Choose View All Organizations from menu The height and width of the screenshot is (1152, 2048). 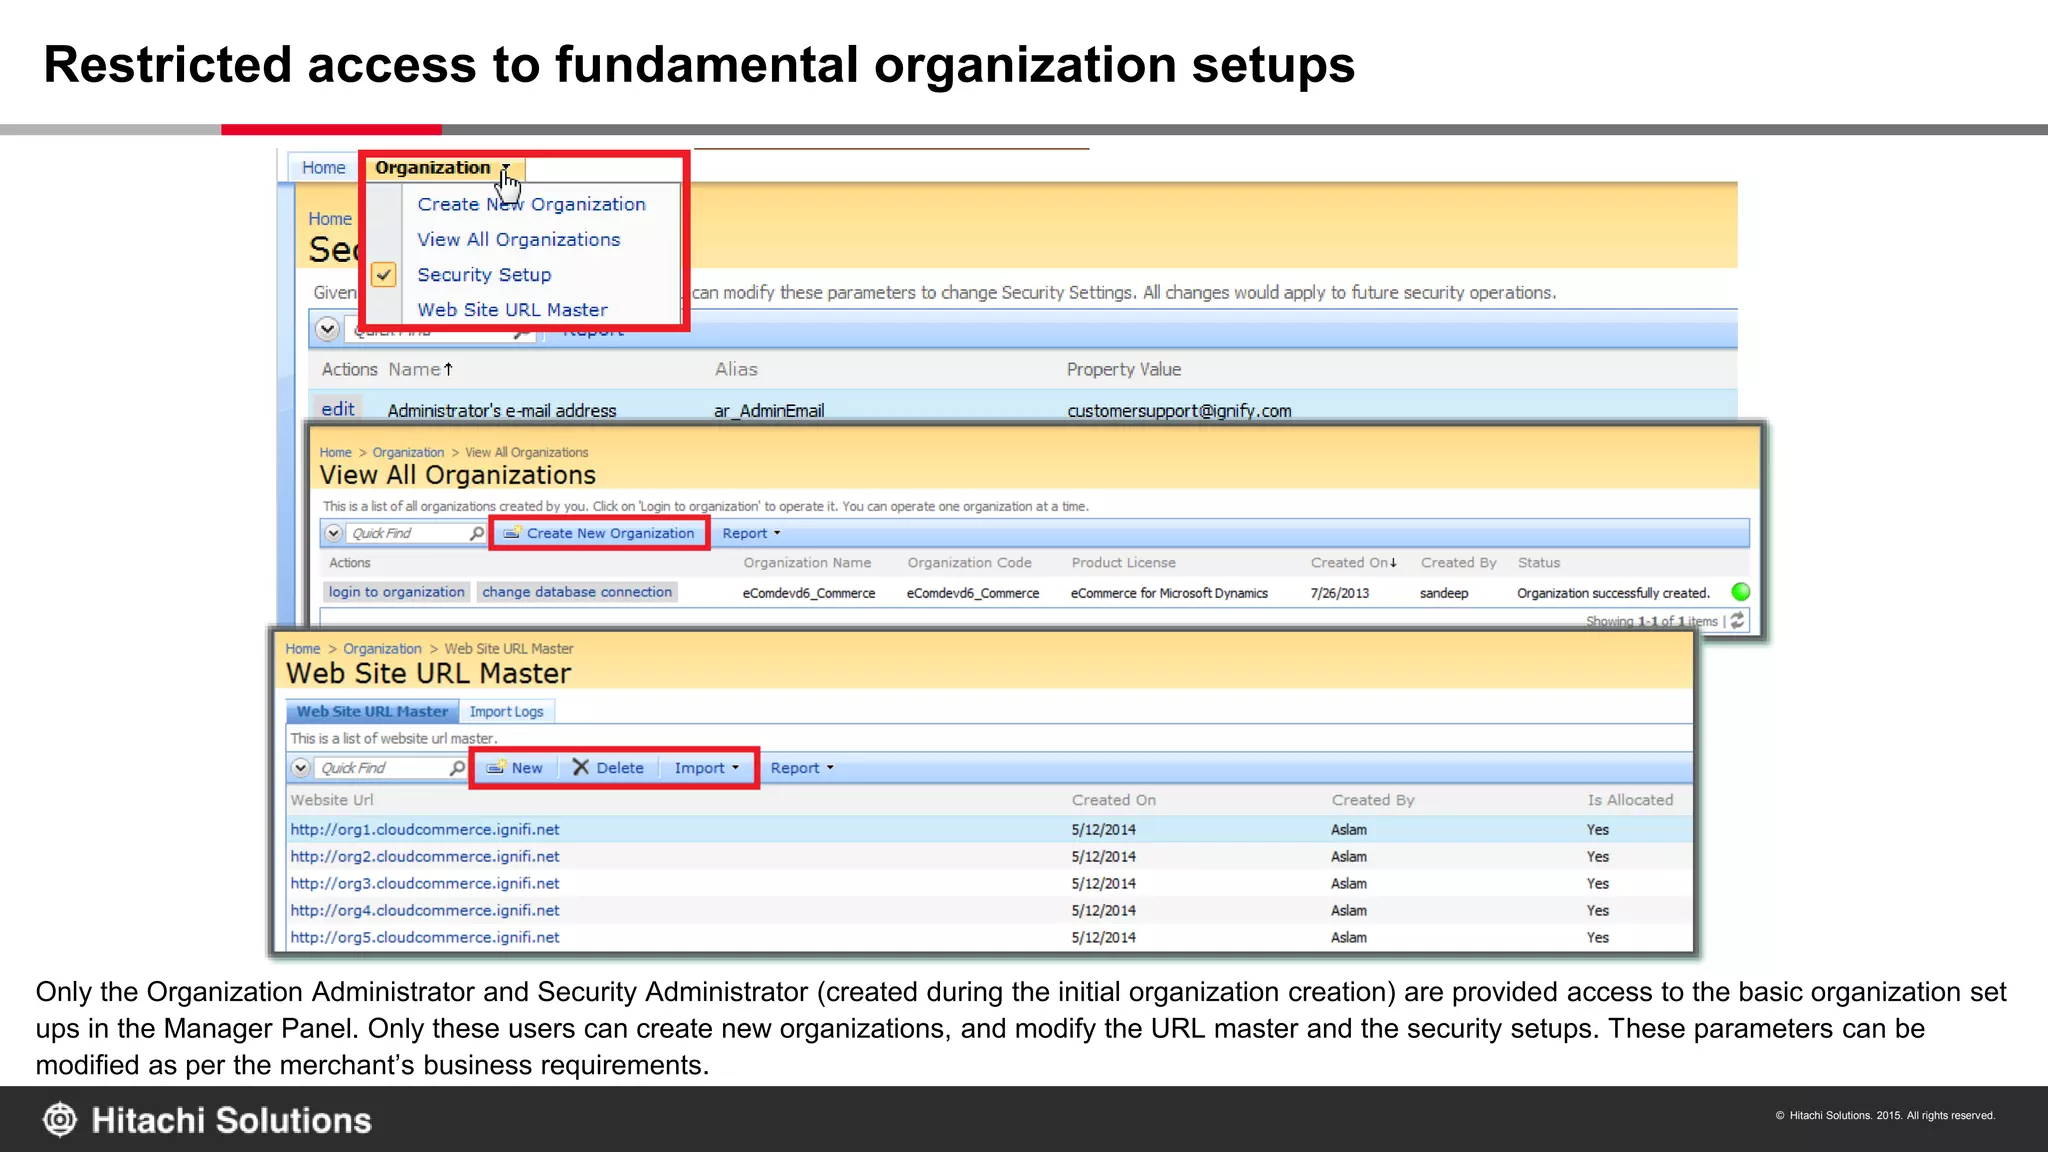(x=518, y=240)
